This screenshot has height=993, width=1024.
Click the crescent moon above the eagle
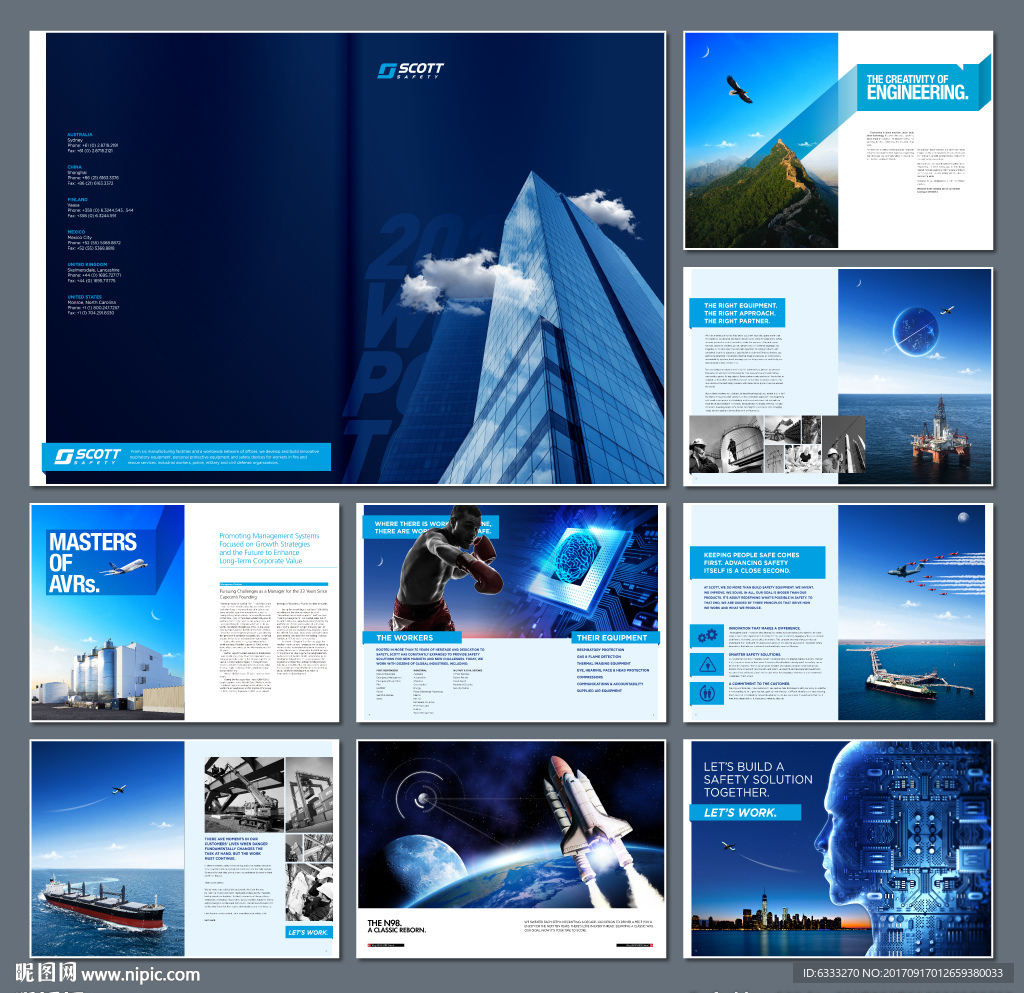coord(705,52)
